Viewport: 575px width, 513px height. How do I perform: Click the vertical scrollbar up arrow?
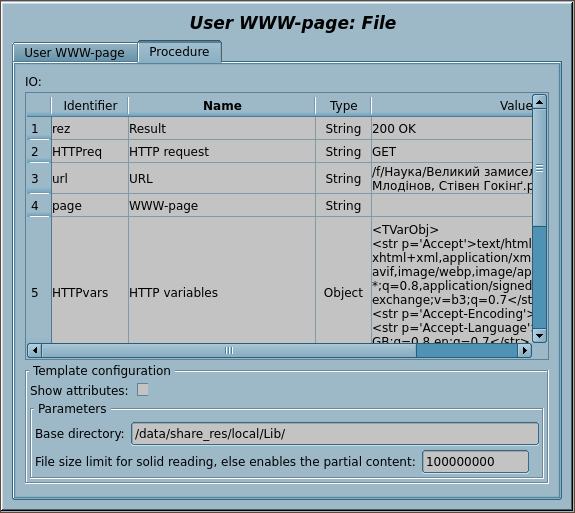539,102
